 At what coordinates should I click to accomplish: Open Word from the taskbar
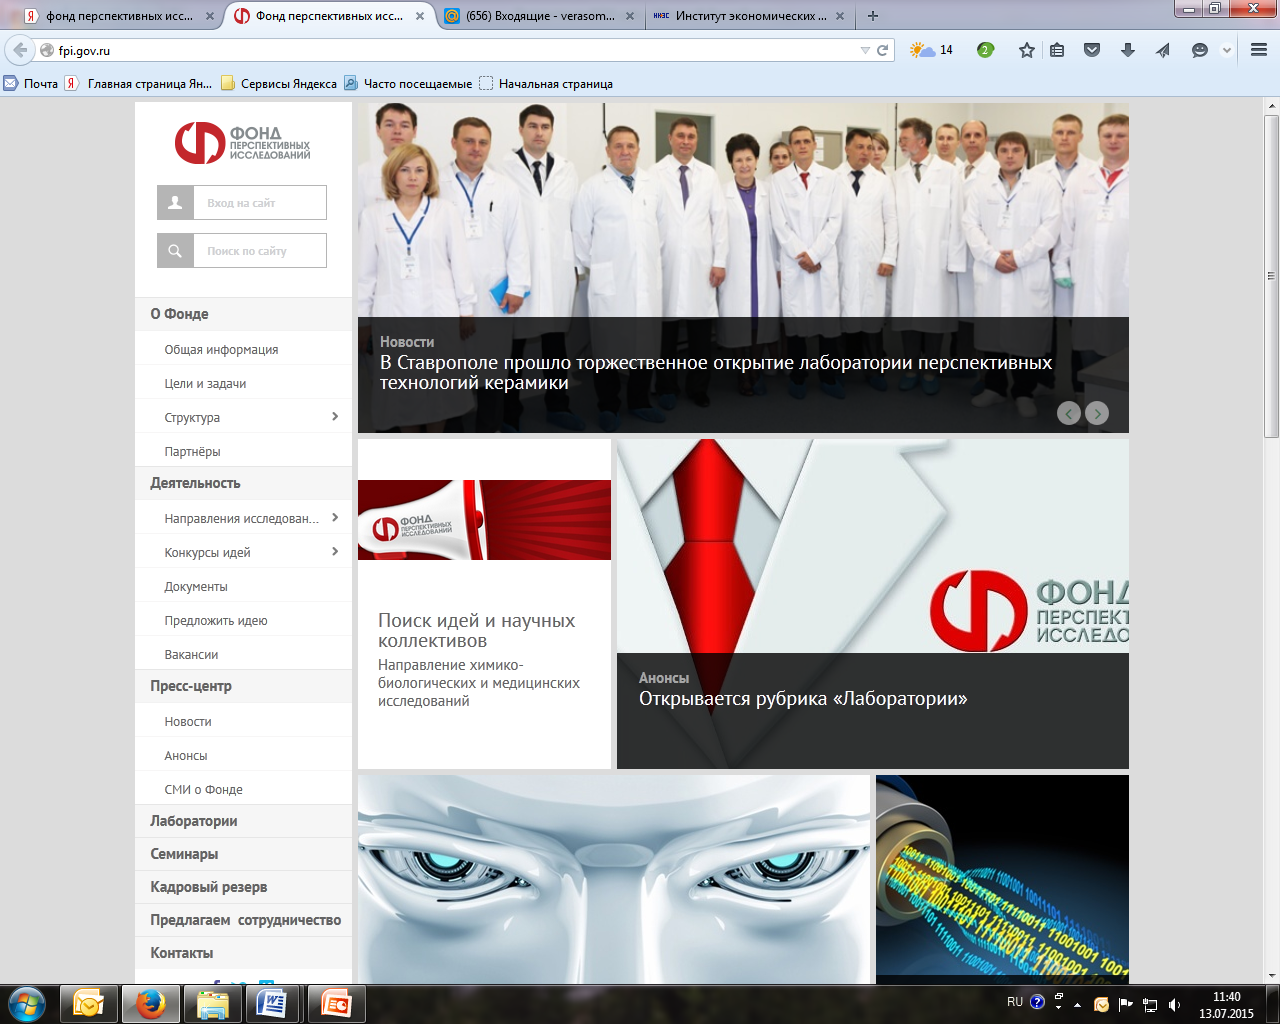click(272, 1003)
